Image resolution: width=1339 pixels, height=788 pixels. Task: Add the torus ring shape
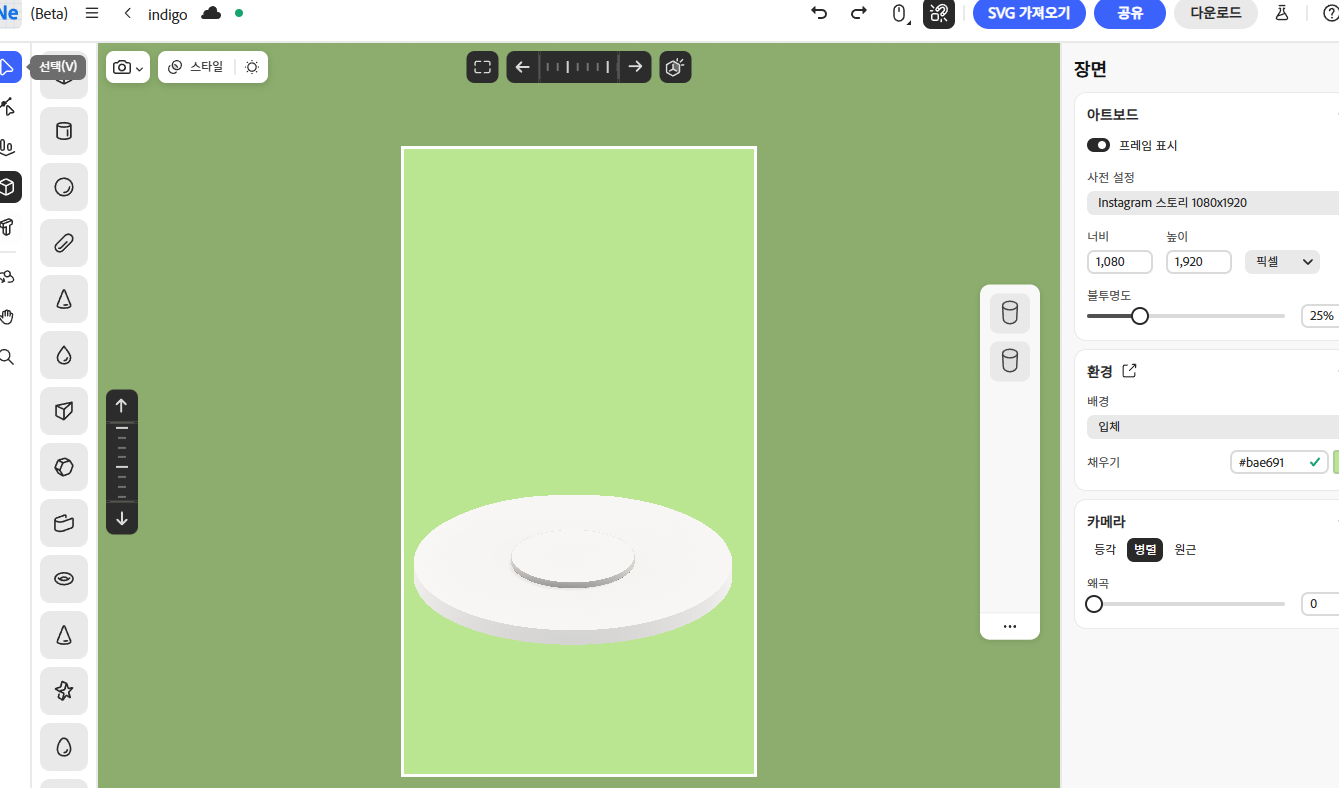coord(64,579)
